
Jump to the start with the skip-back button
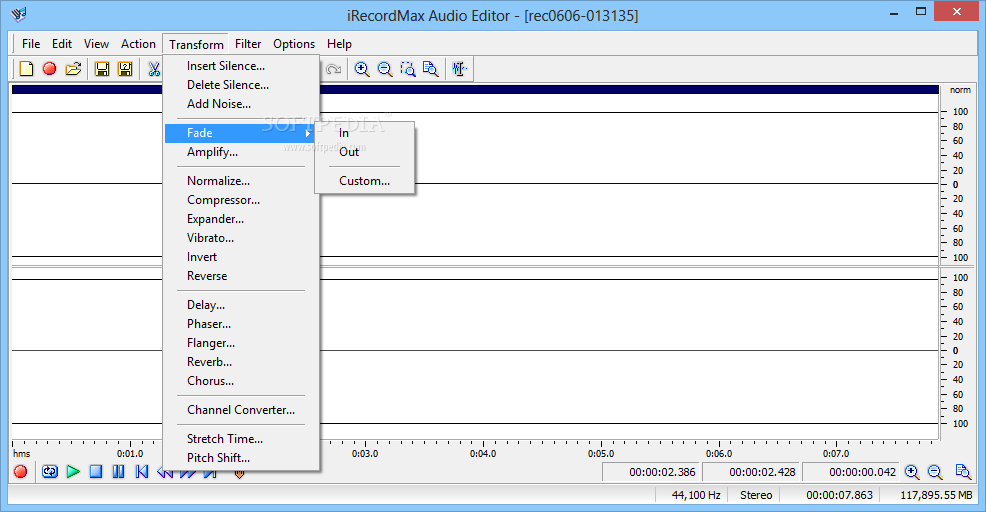(141, 471)
